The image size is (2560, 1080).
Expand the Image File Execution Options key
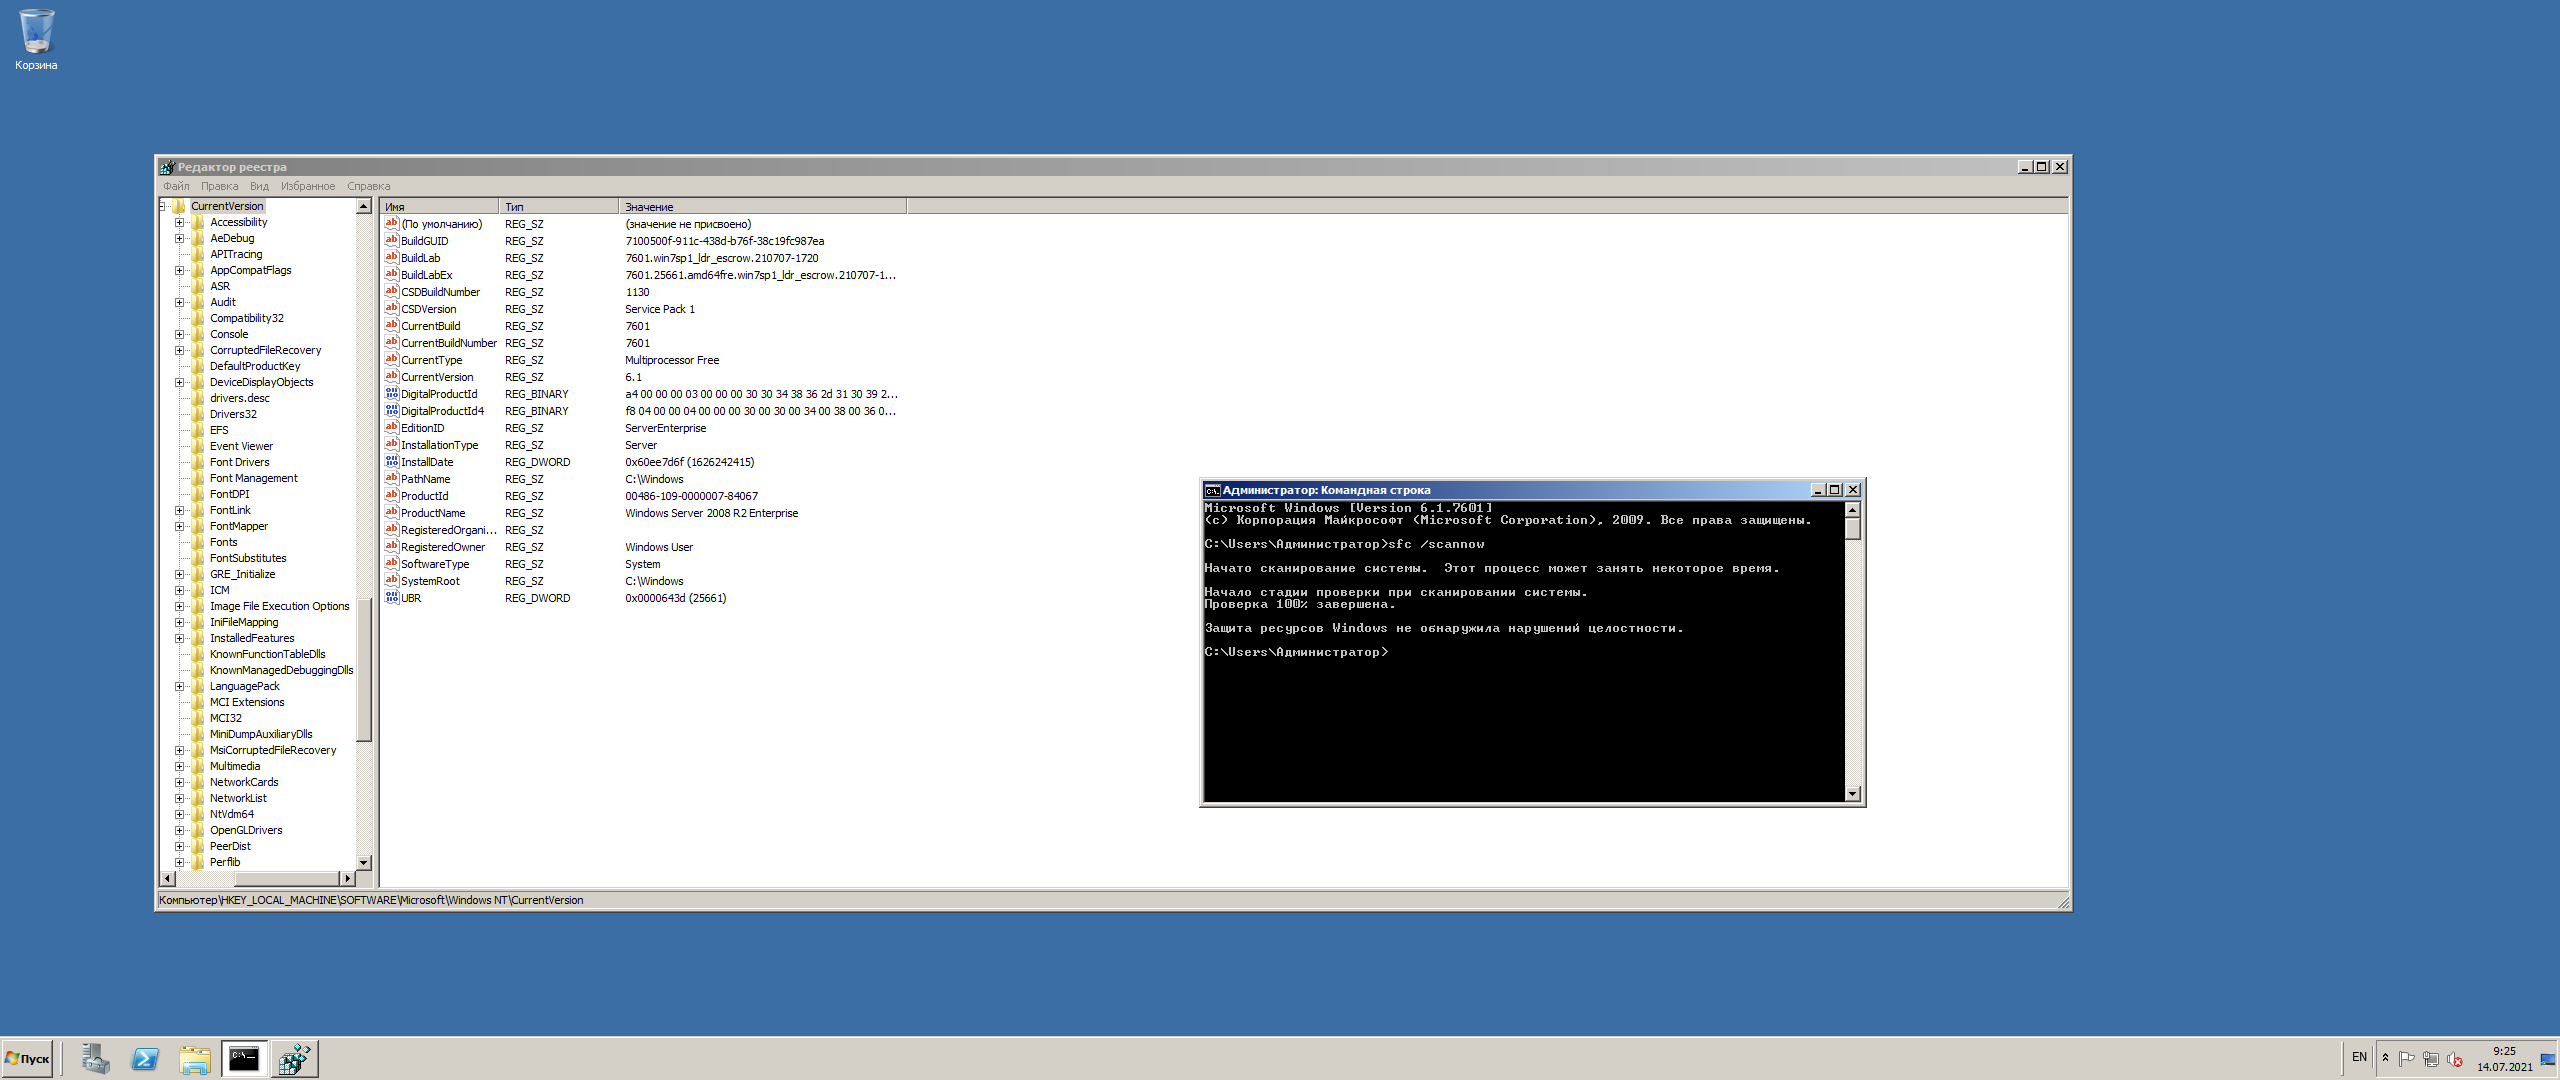[180, 606]
